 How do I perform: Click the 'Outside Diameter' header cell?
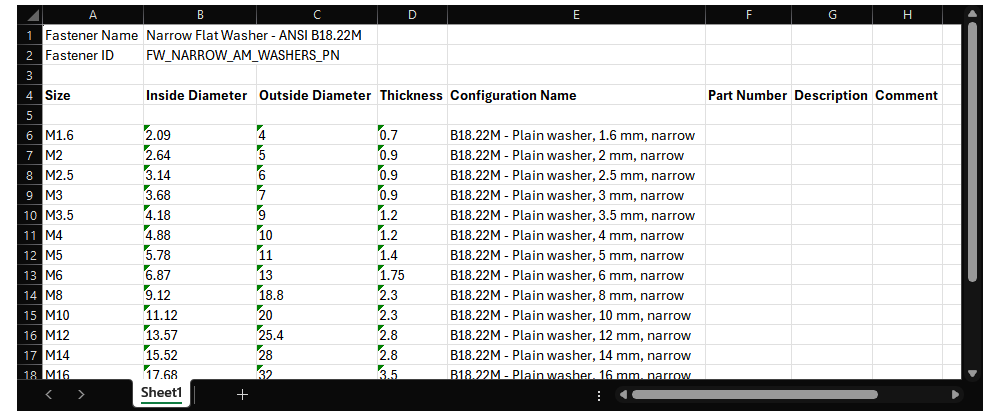click(x=317, y=96)
